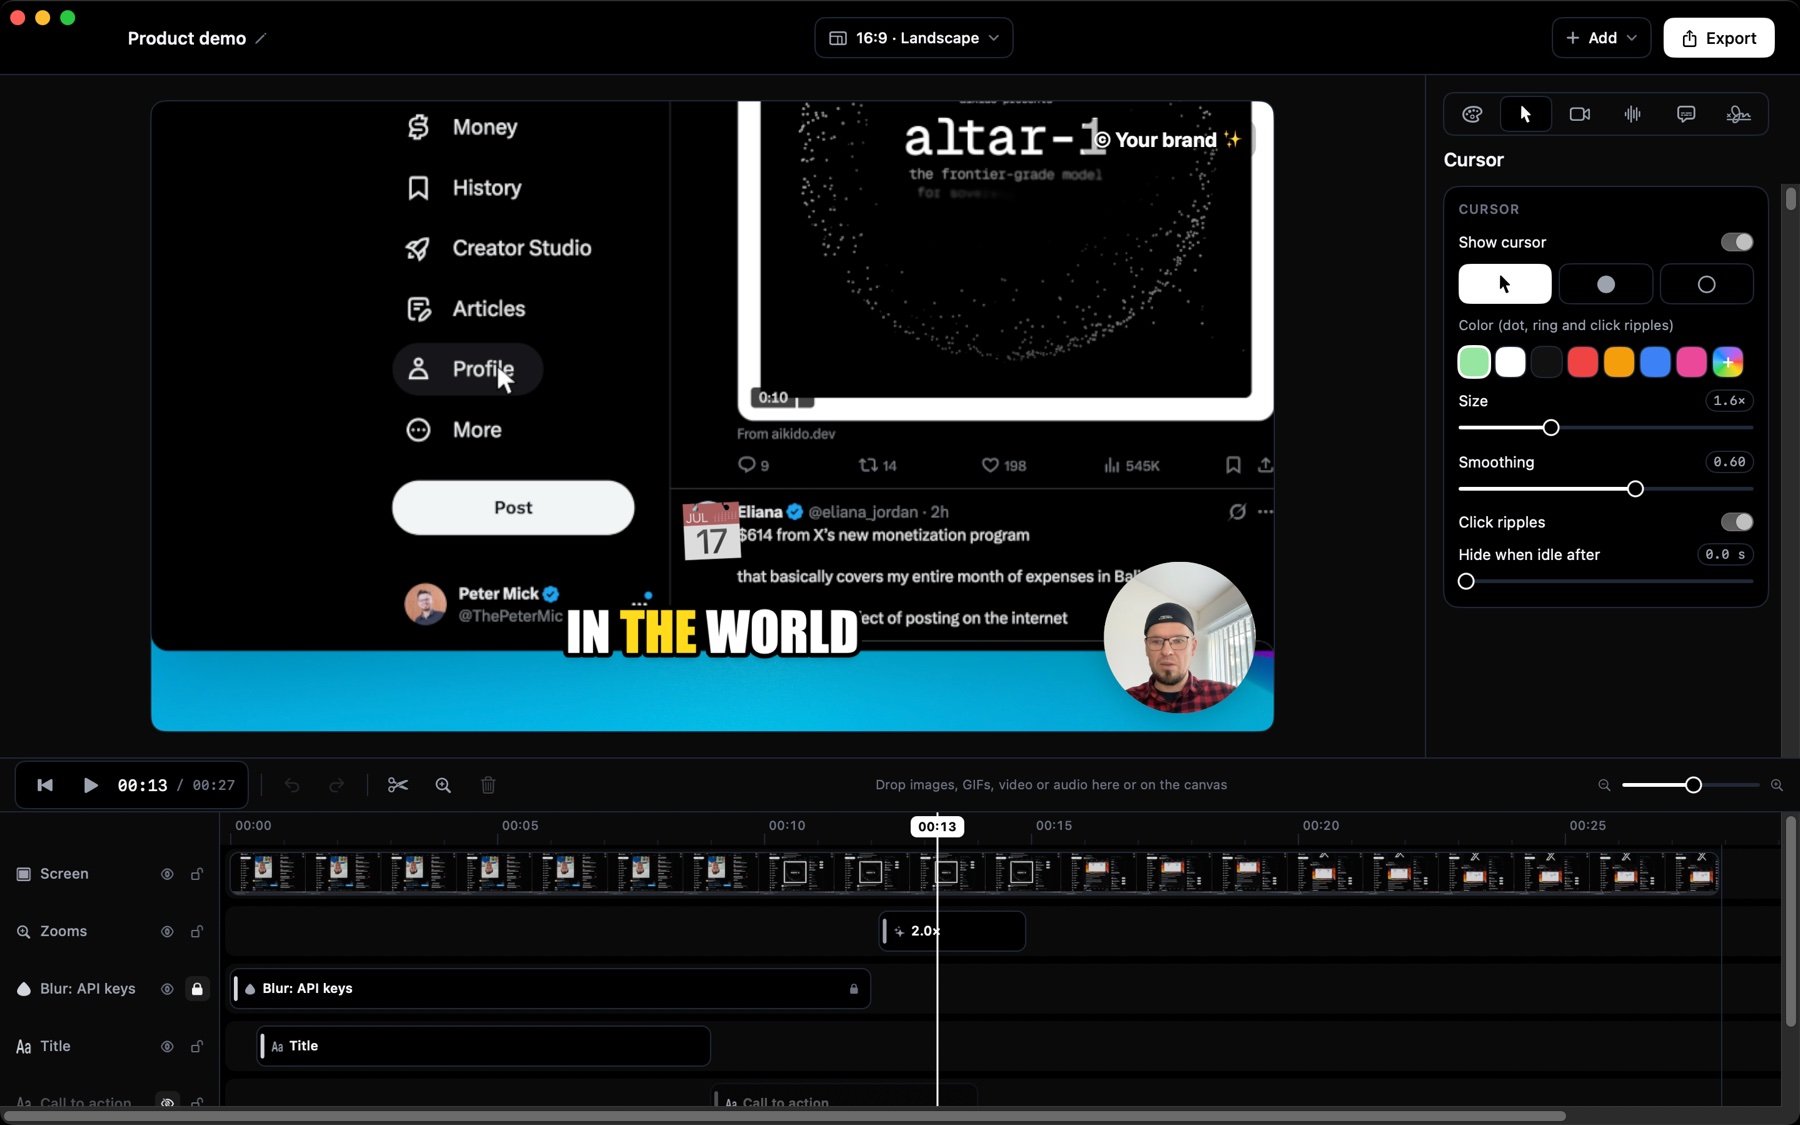Pick the blue cursor color swatch
Viewport: 1800px width, 1125px height.
(1655, 362)
